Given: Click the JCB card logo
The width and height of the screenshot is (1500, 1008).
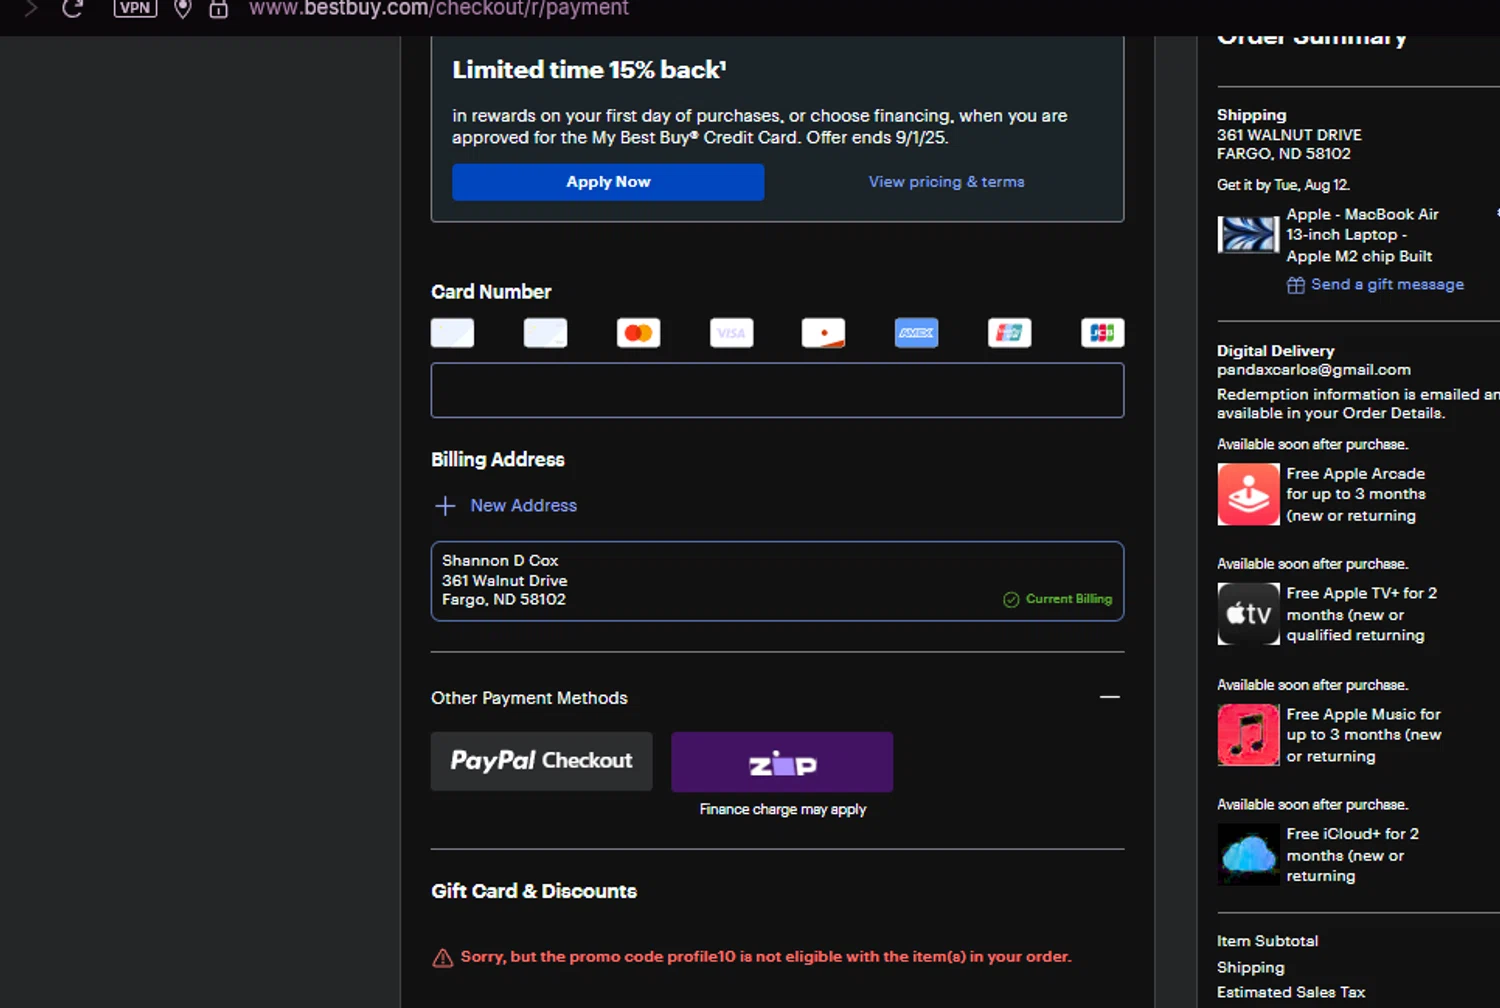Looking at the screenshot, I should (x=1102, y=333).
